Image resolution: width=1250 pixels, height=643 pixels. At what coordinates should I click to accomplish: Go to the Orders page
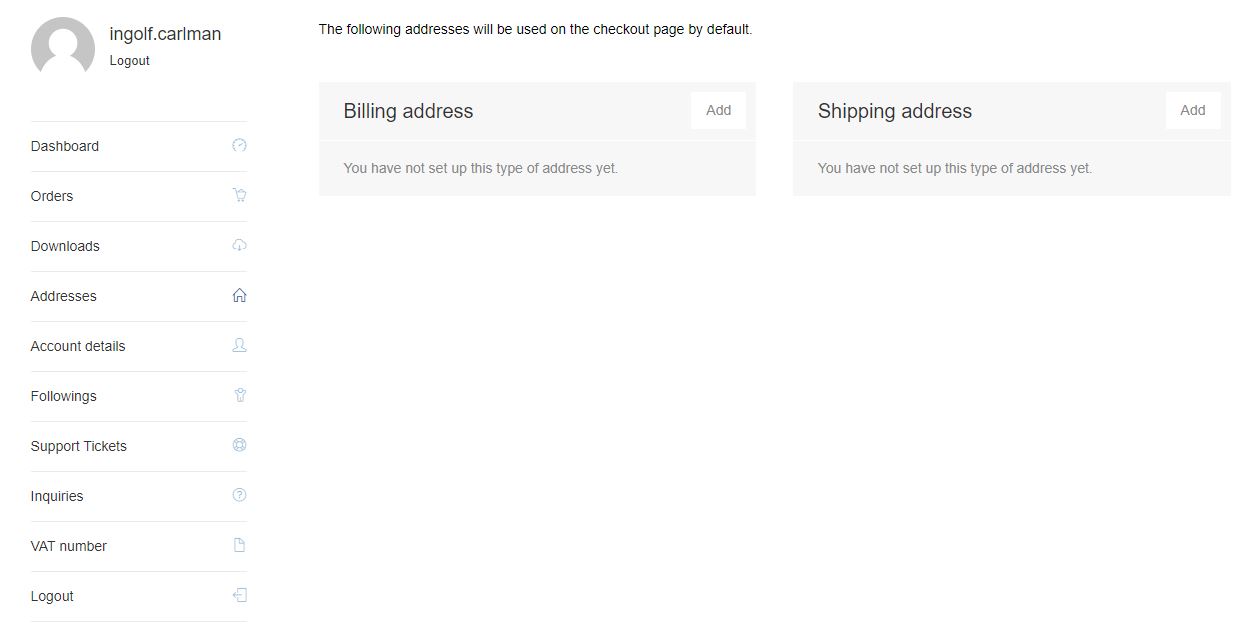pos(52,196)
